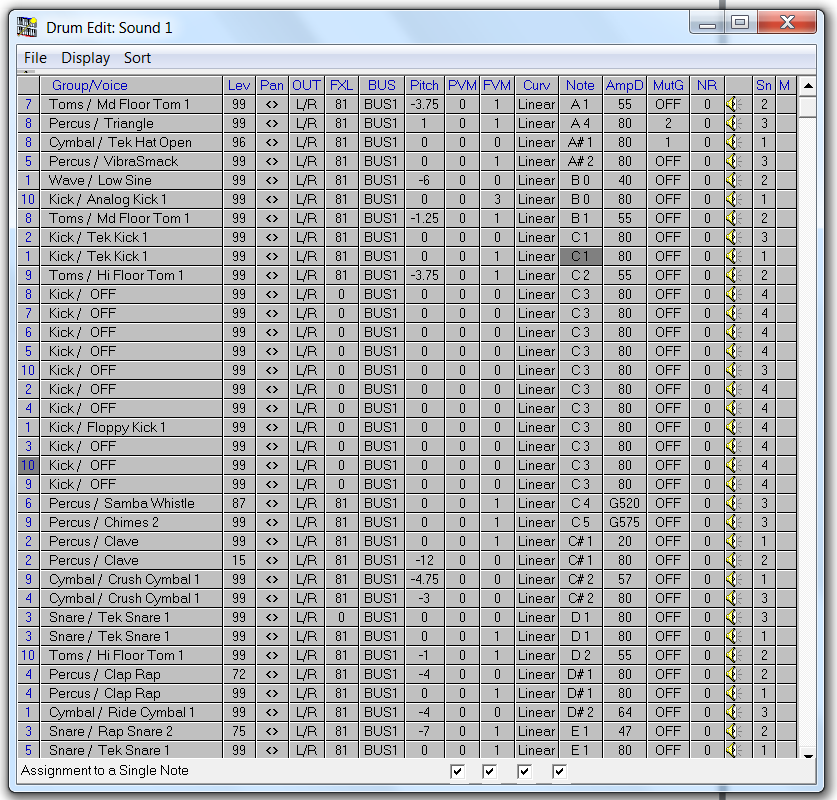
Task: Click scrollbar up arrow in the voice list
Action: point(808,86)
